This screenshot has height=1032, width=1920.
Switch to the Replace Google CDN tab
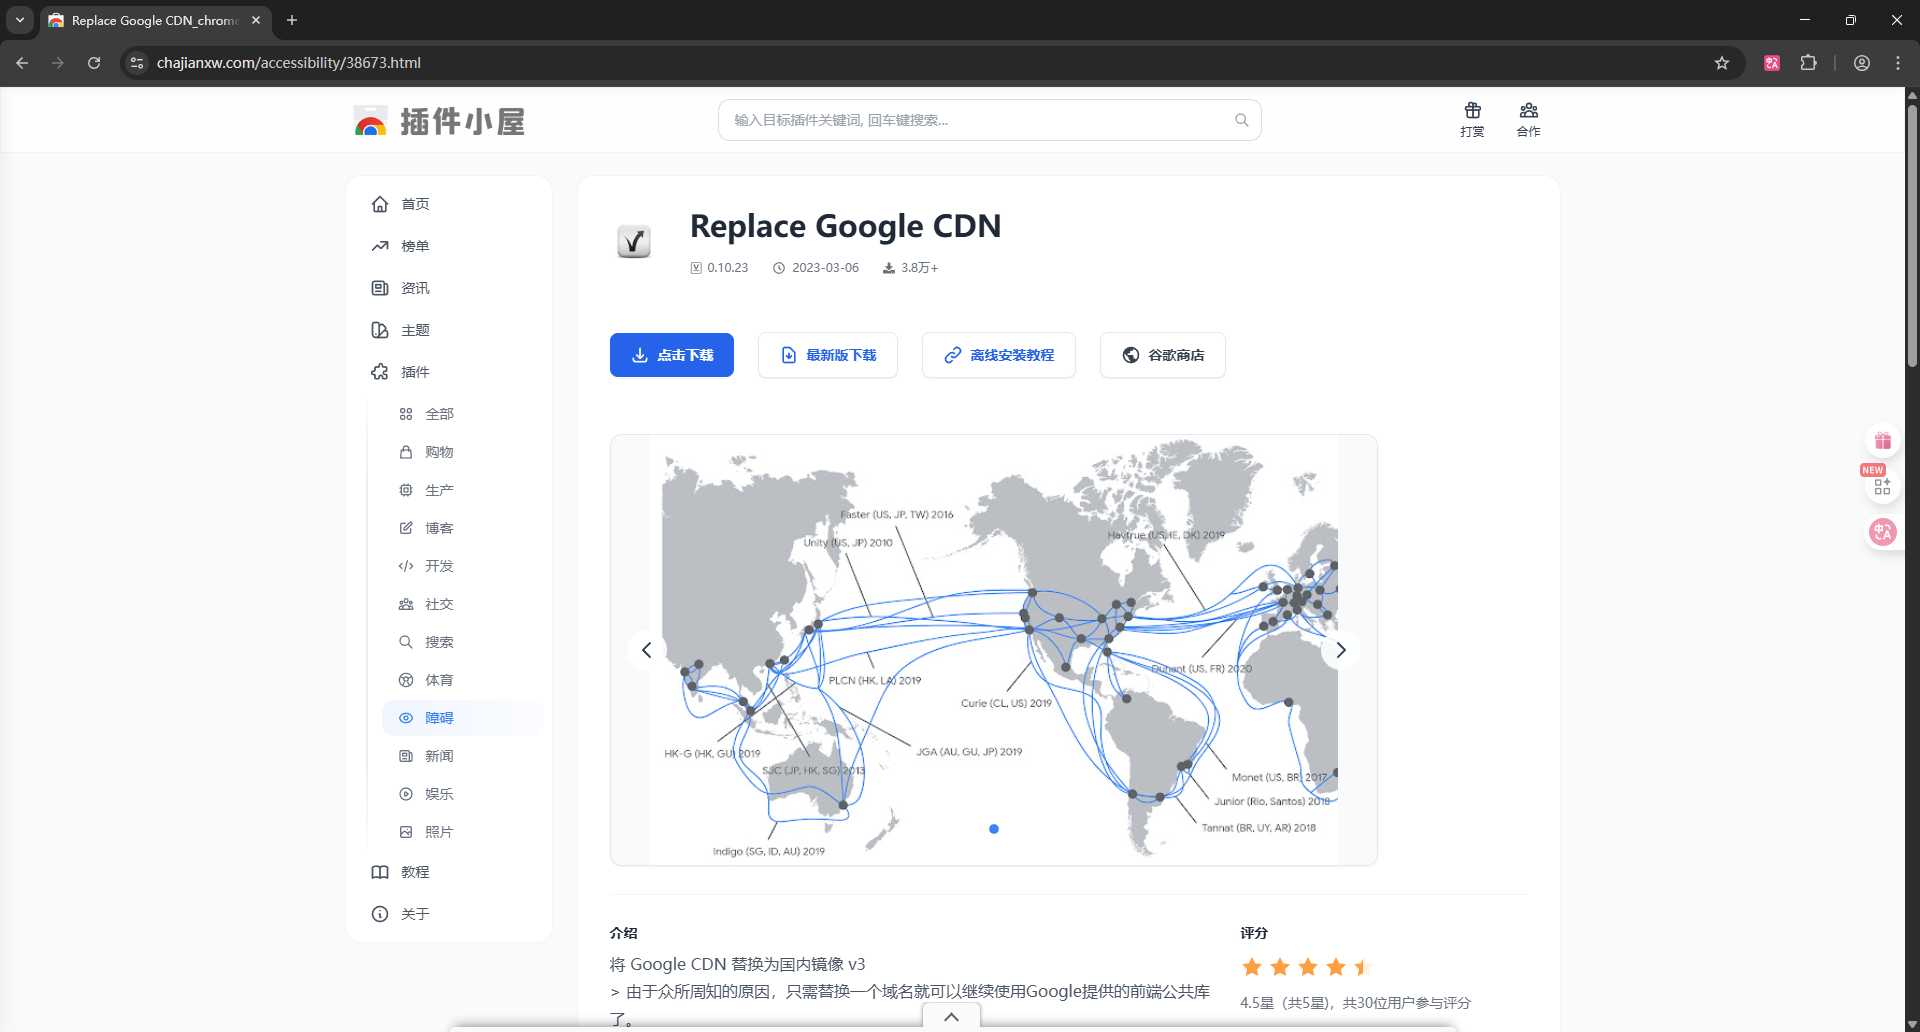[x=150, y=20]
